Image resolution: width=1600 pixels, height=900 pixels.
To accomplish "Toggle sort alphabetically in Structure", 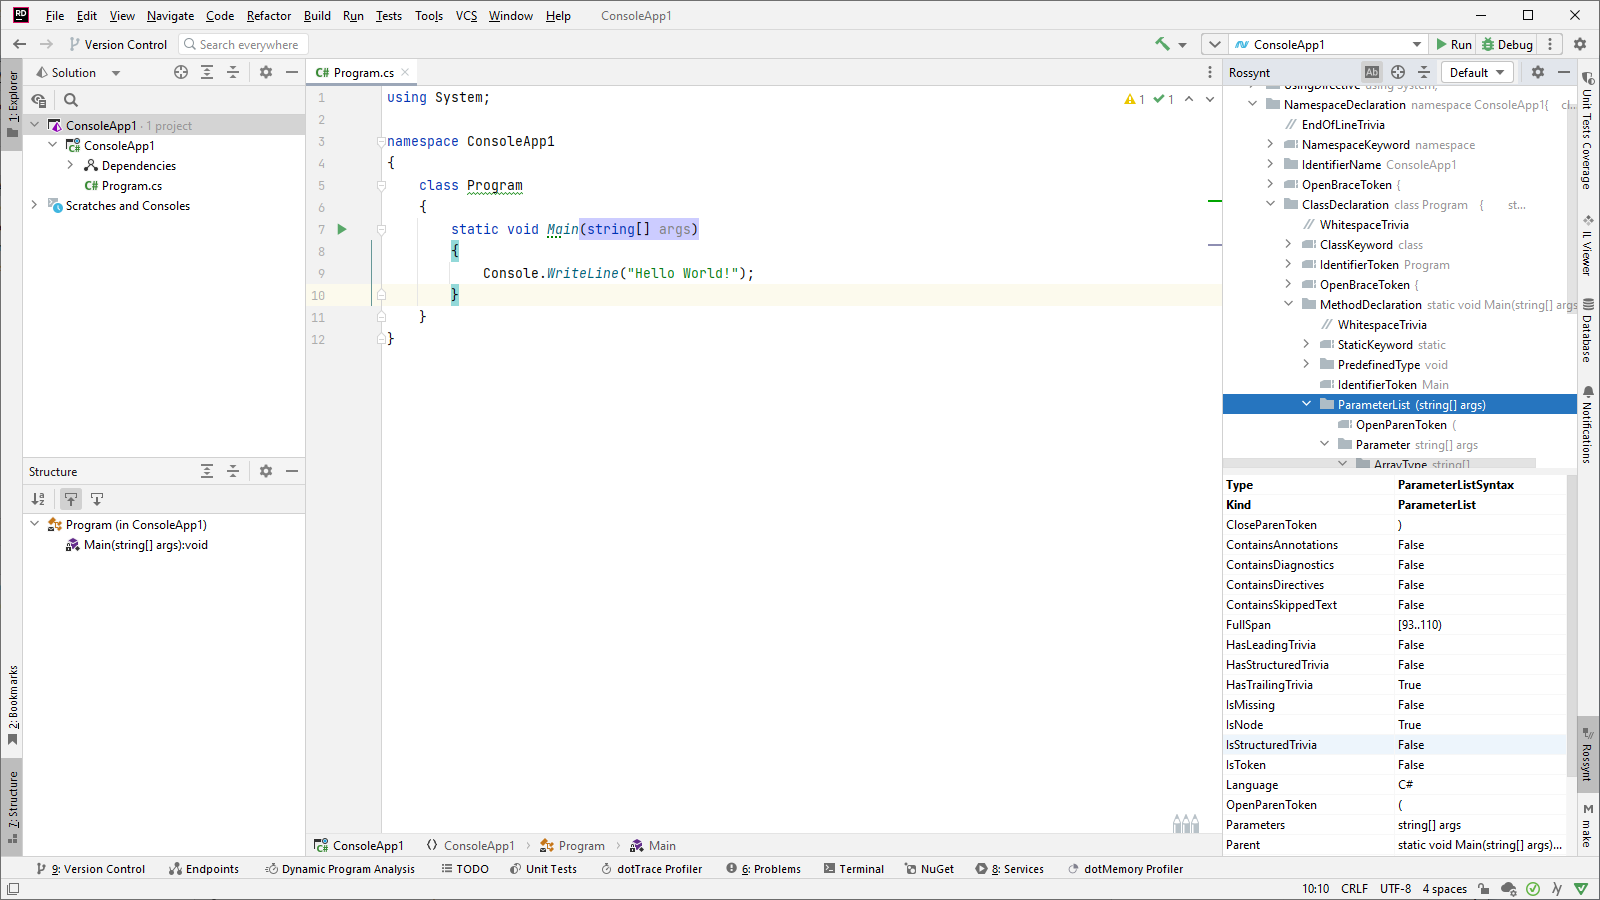I will (38, 499).
